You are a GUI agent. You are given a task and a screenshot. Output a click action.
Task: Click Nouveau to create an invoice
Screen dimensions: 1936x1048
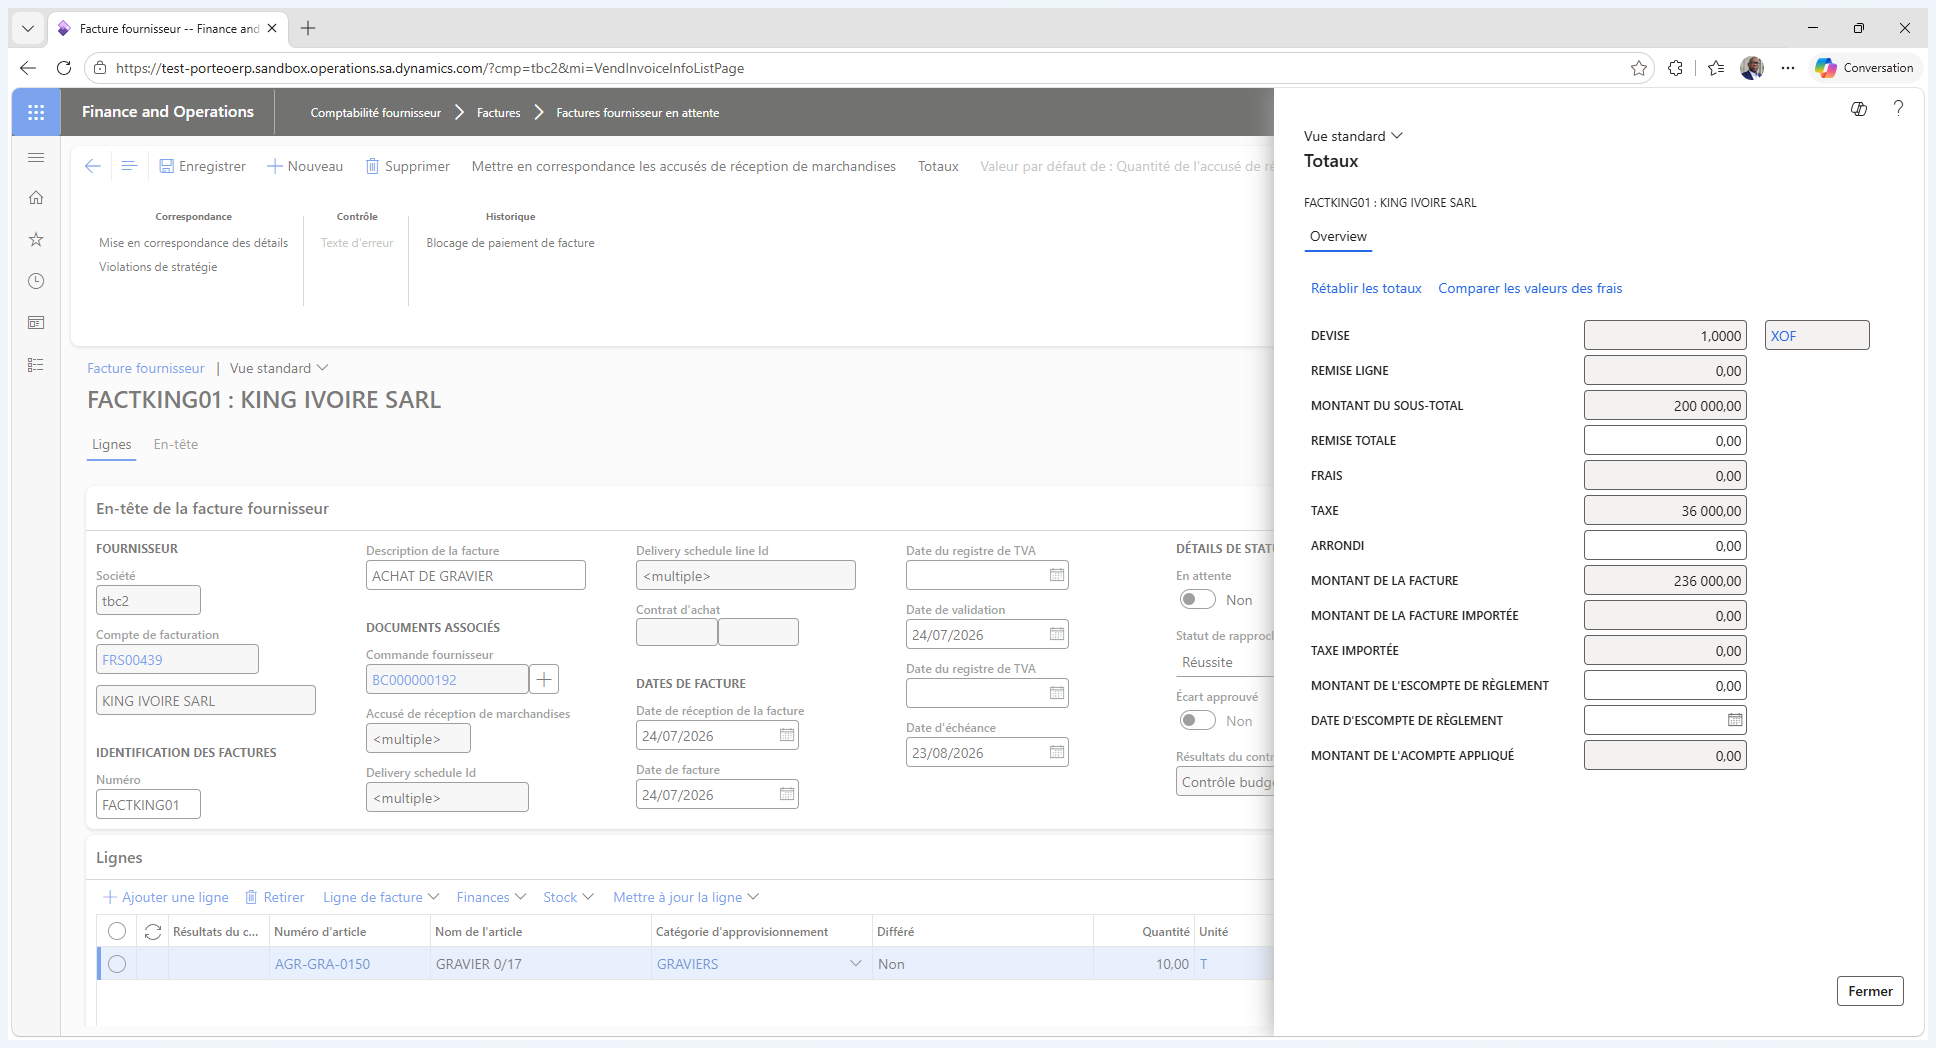point(305,166)
